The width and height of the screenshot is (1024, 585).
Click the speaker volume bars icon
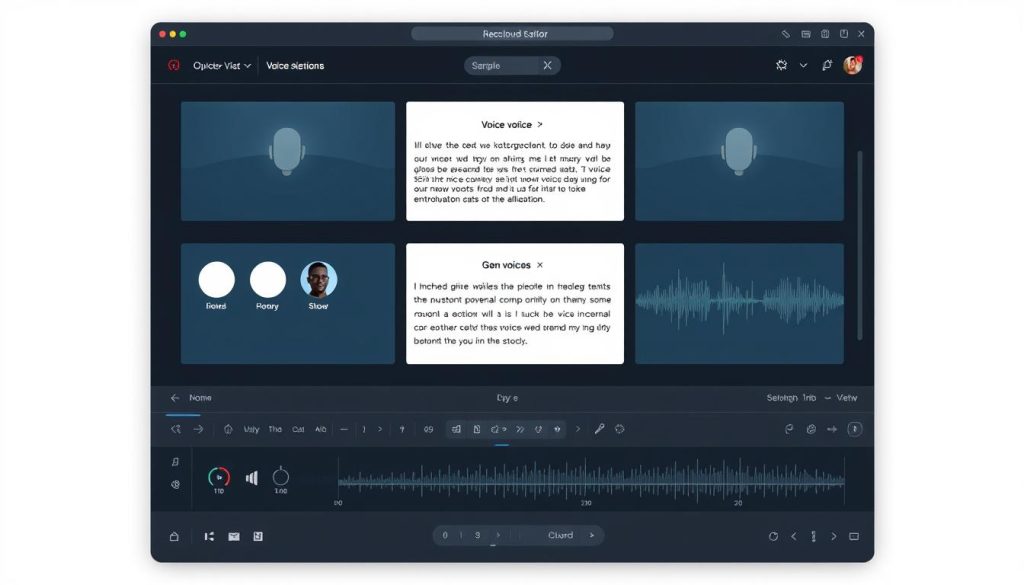coord(252,478)
